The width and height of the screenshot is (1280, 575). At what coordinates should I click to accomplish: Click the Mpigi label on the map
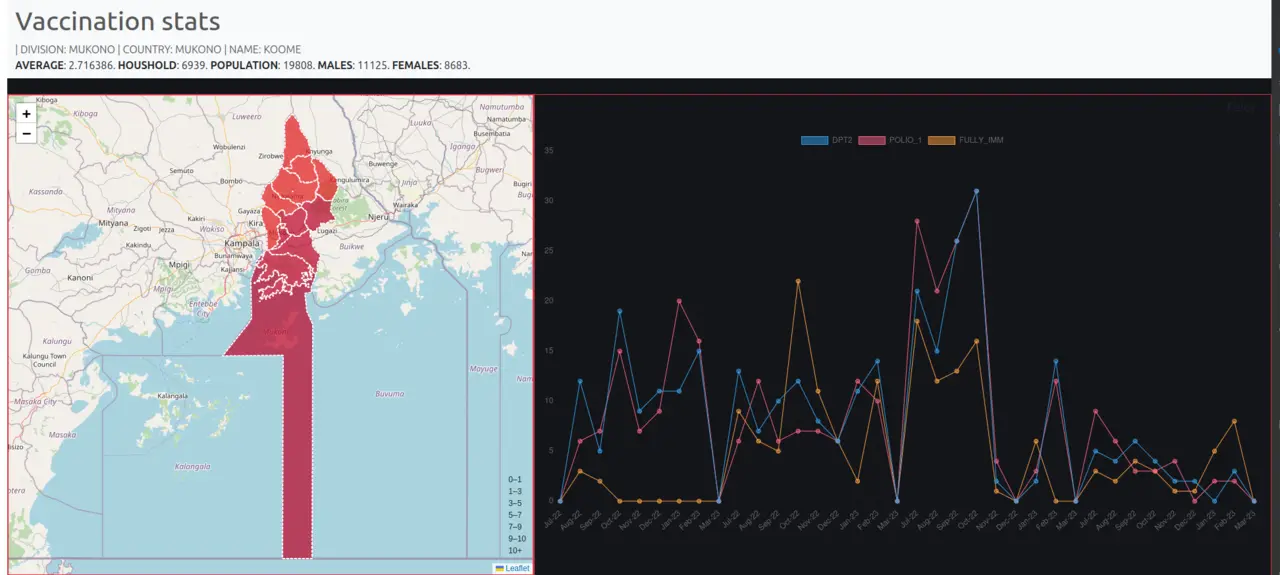(x=179, y=264)
